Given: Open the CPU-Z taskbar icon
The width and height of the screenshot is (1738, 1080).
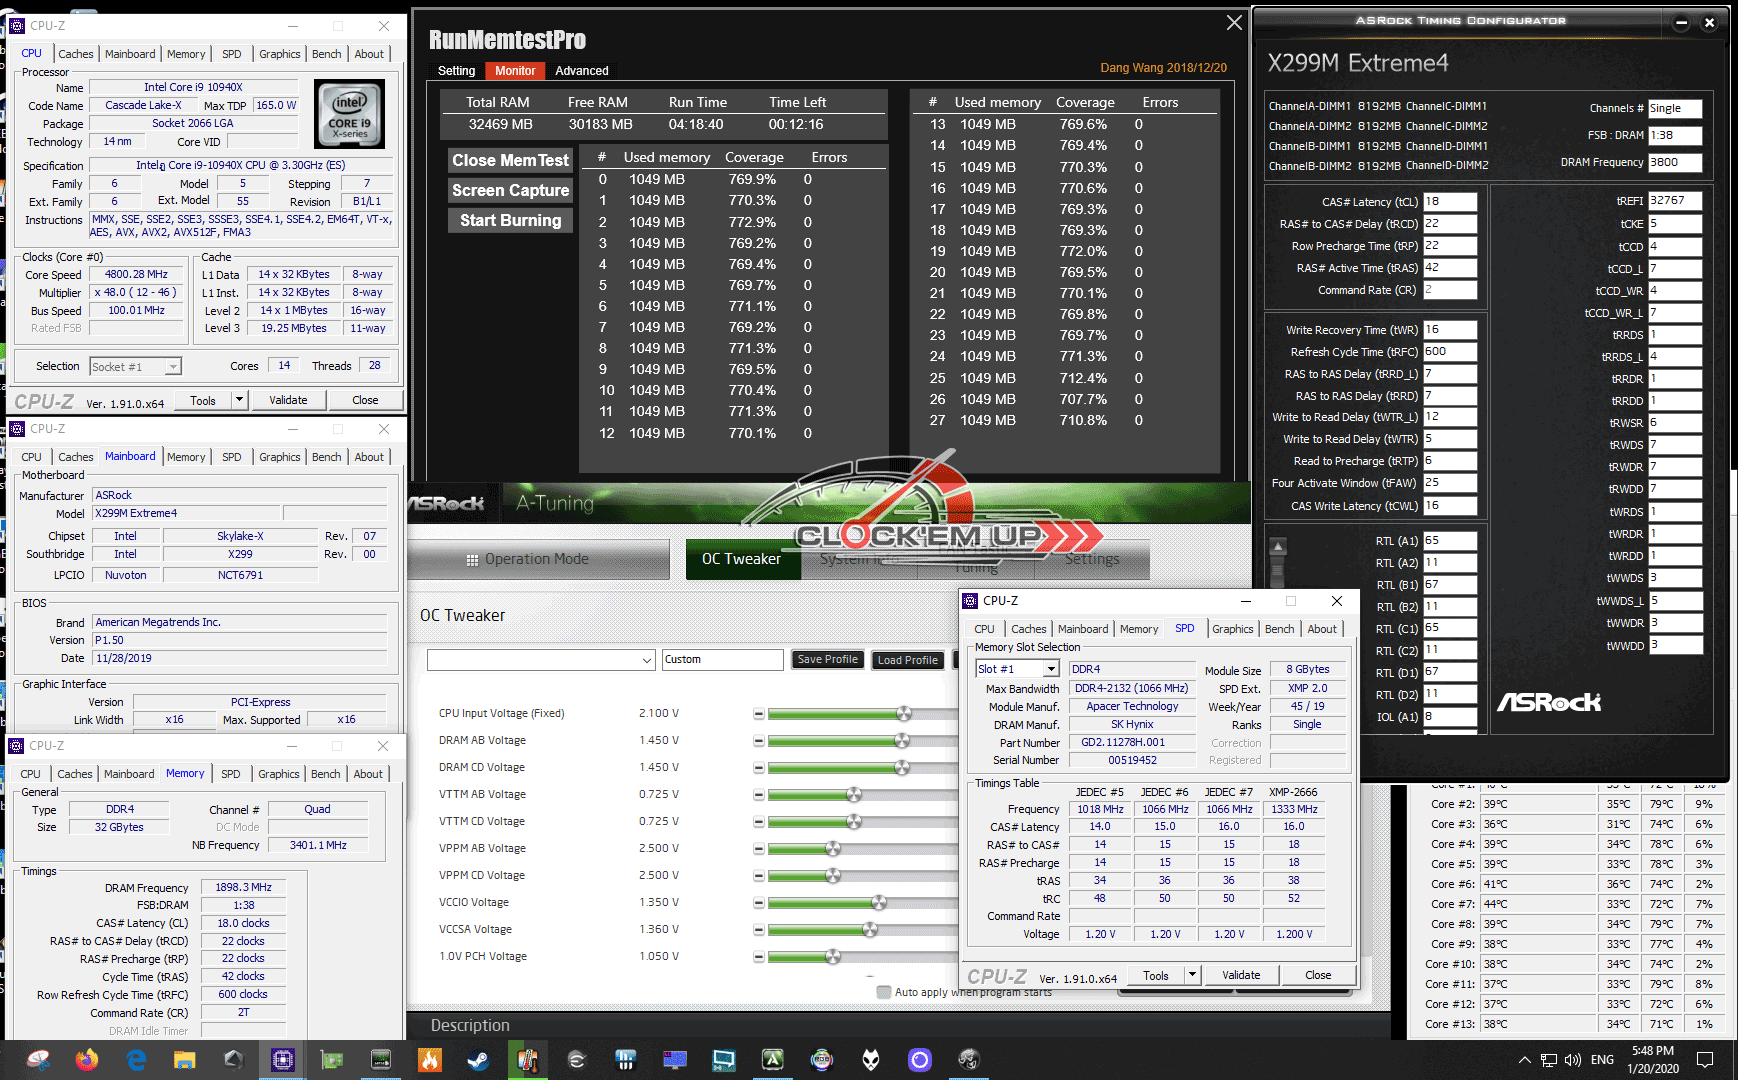Looking at the screenshot, I should point(283,1060).
